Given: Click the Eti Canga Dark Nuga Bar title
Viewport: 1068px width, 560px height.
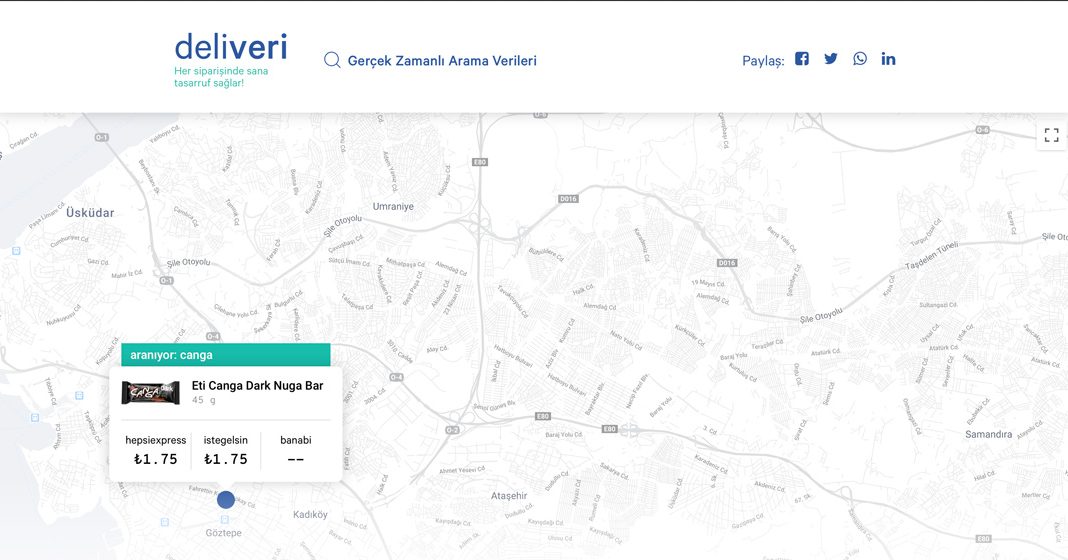Looking at the screenshot, I should point(257,386).
